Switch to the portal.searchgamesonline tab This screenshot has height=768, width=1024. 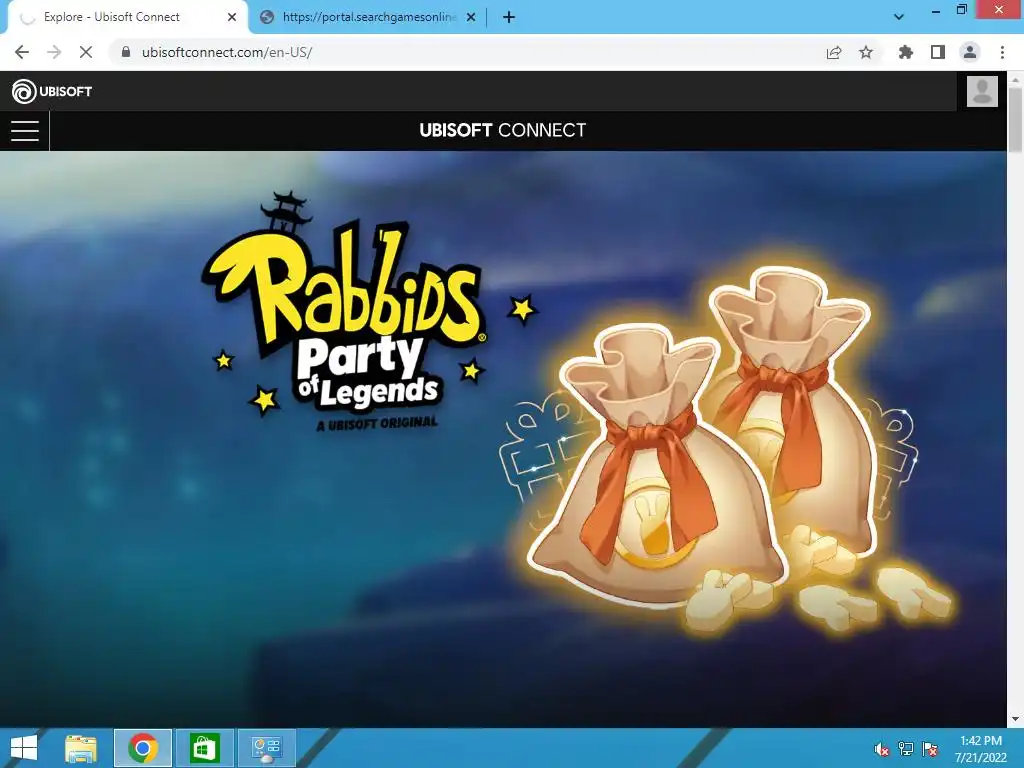pyautogui.click(x=369, y=17)
